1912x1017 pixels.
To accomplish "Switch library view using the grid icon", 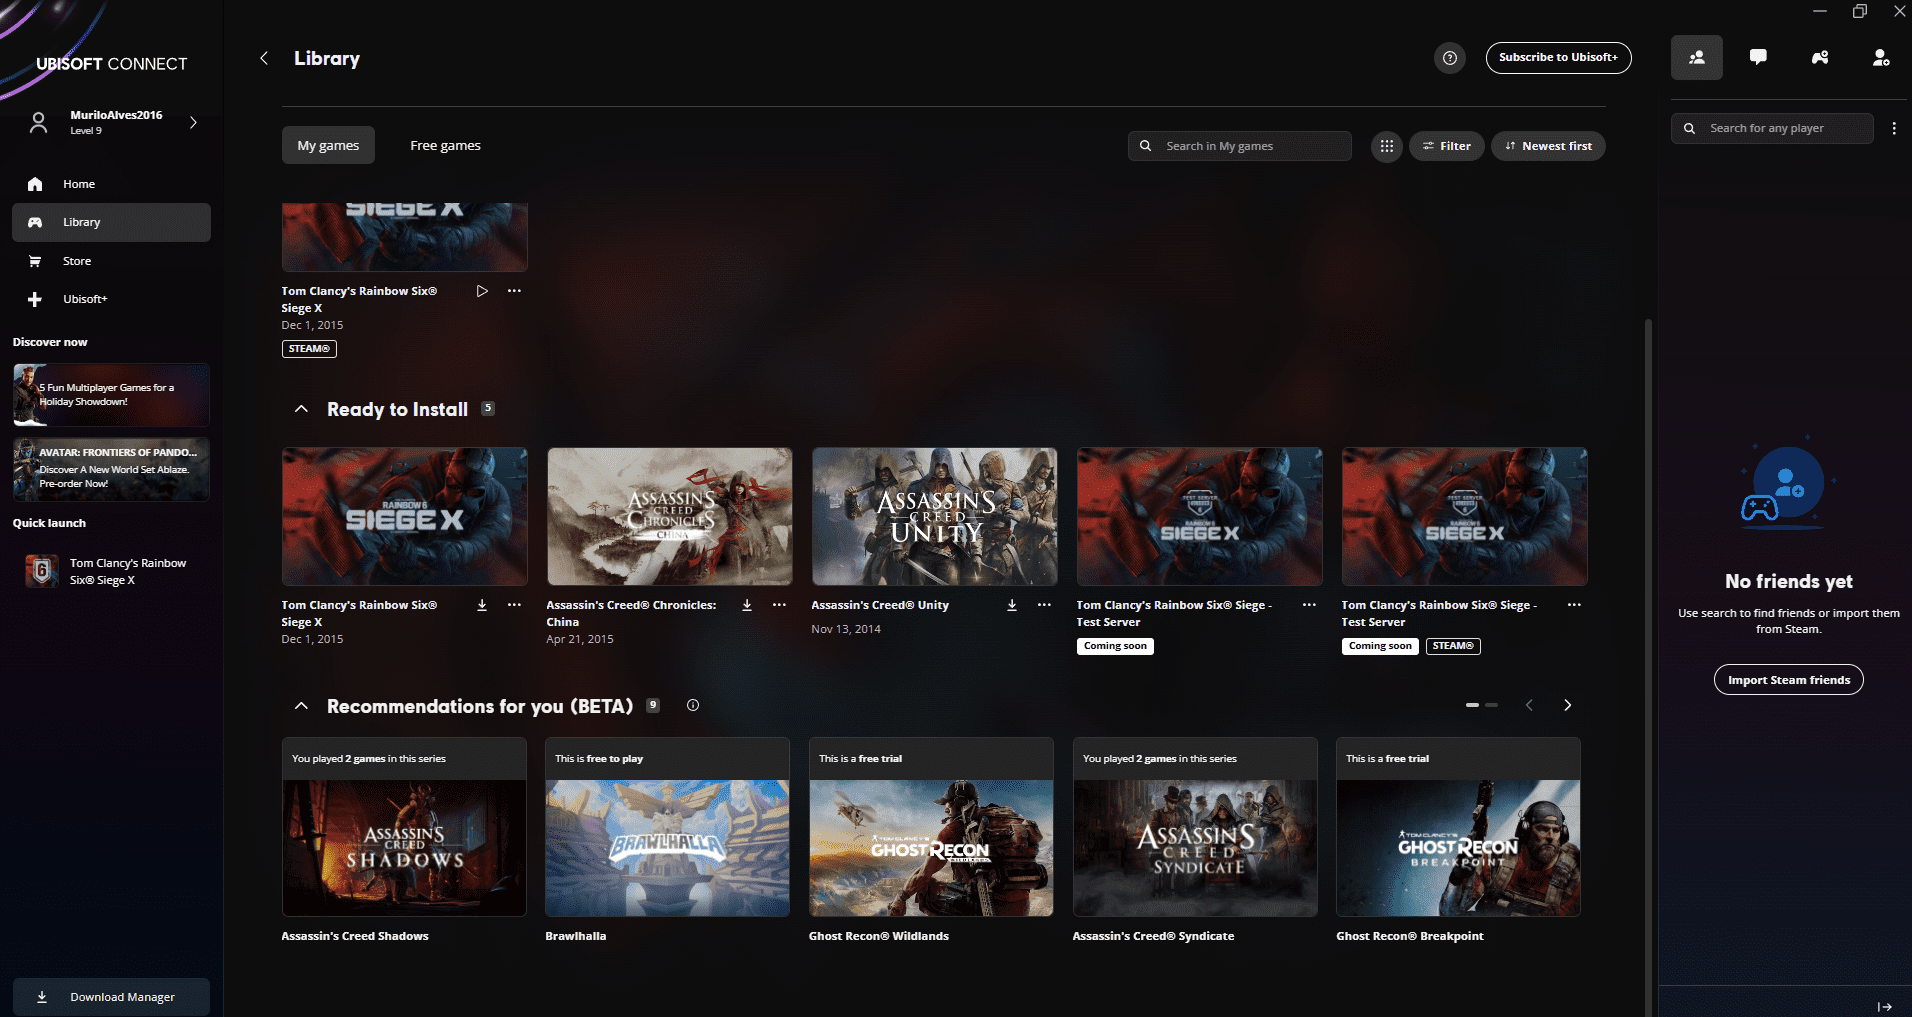I will pyautogui.click(x=1386, y=146).
